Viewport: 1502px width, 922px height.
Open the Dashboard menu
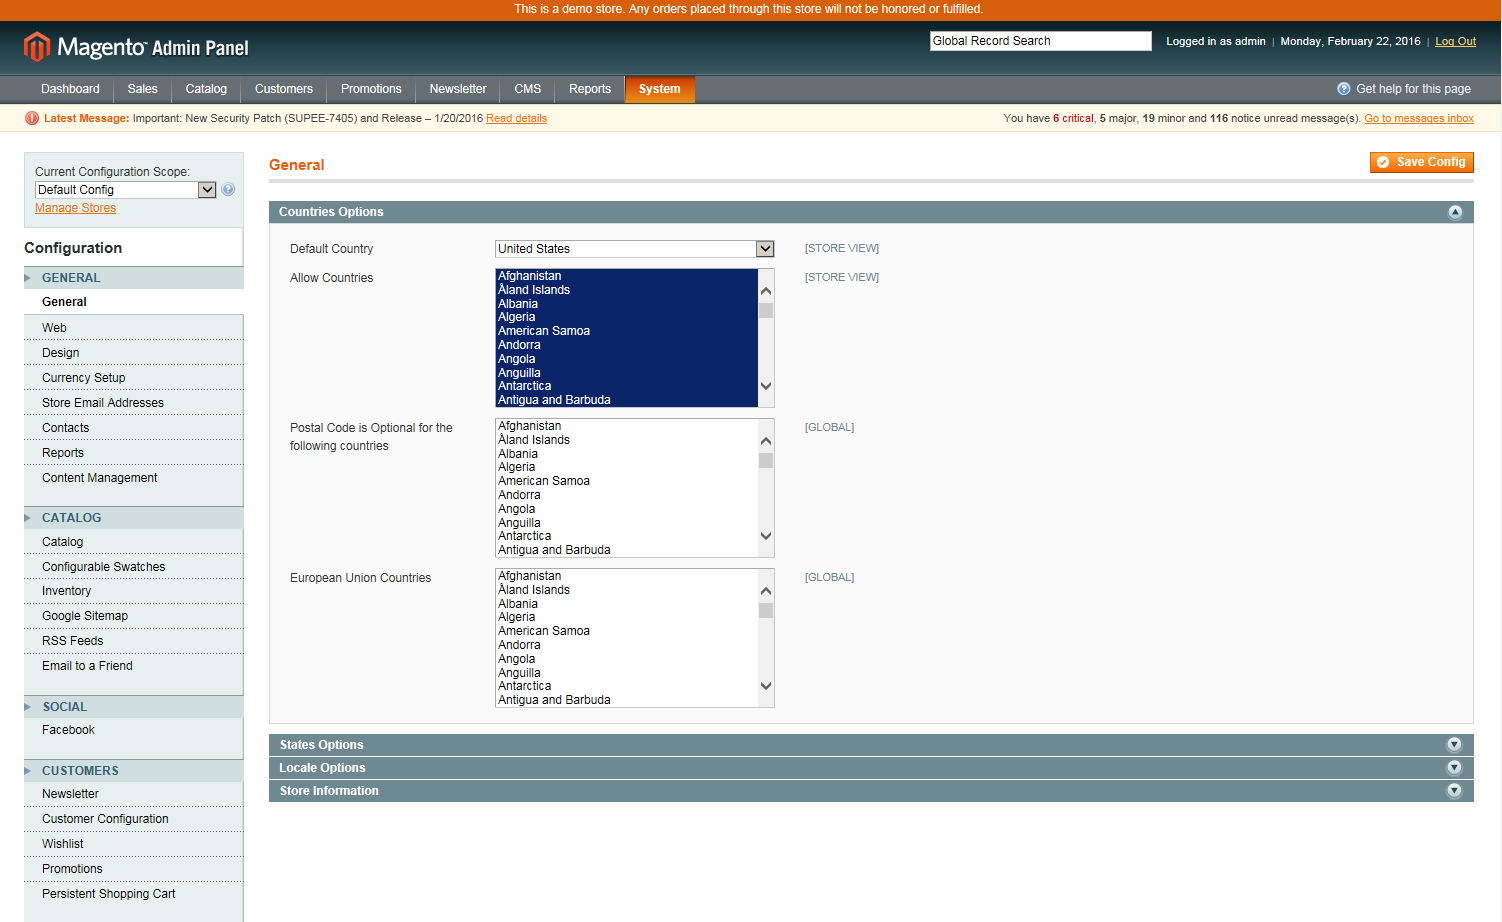click(x=70, y=89)
